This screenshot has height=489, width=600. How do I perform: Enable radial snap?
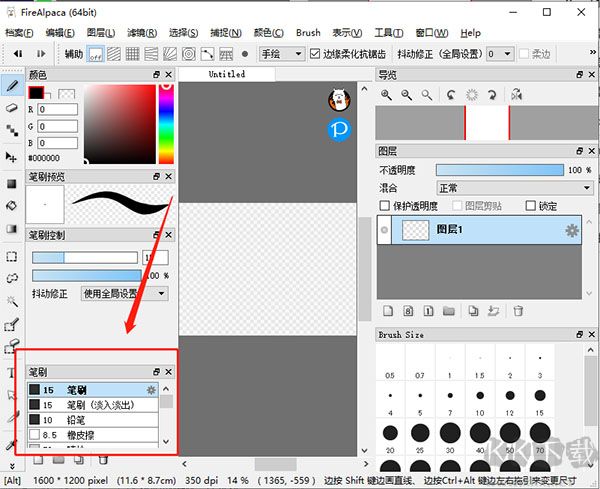170,54
